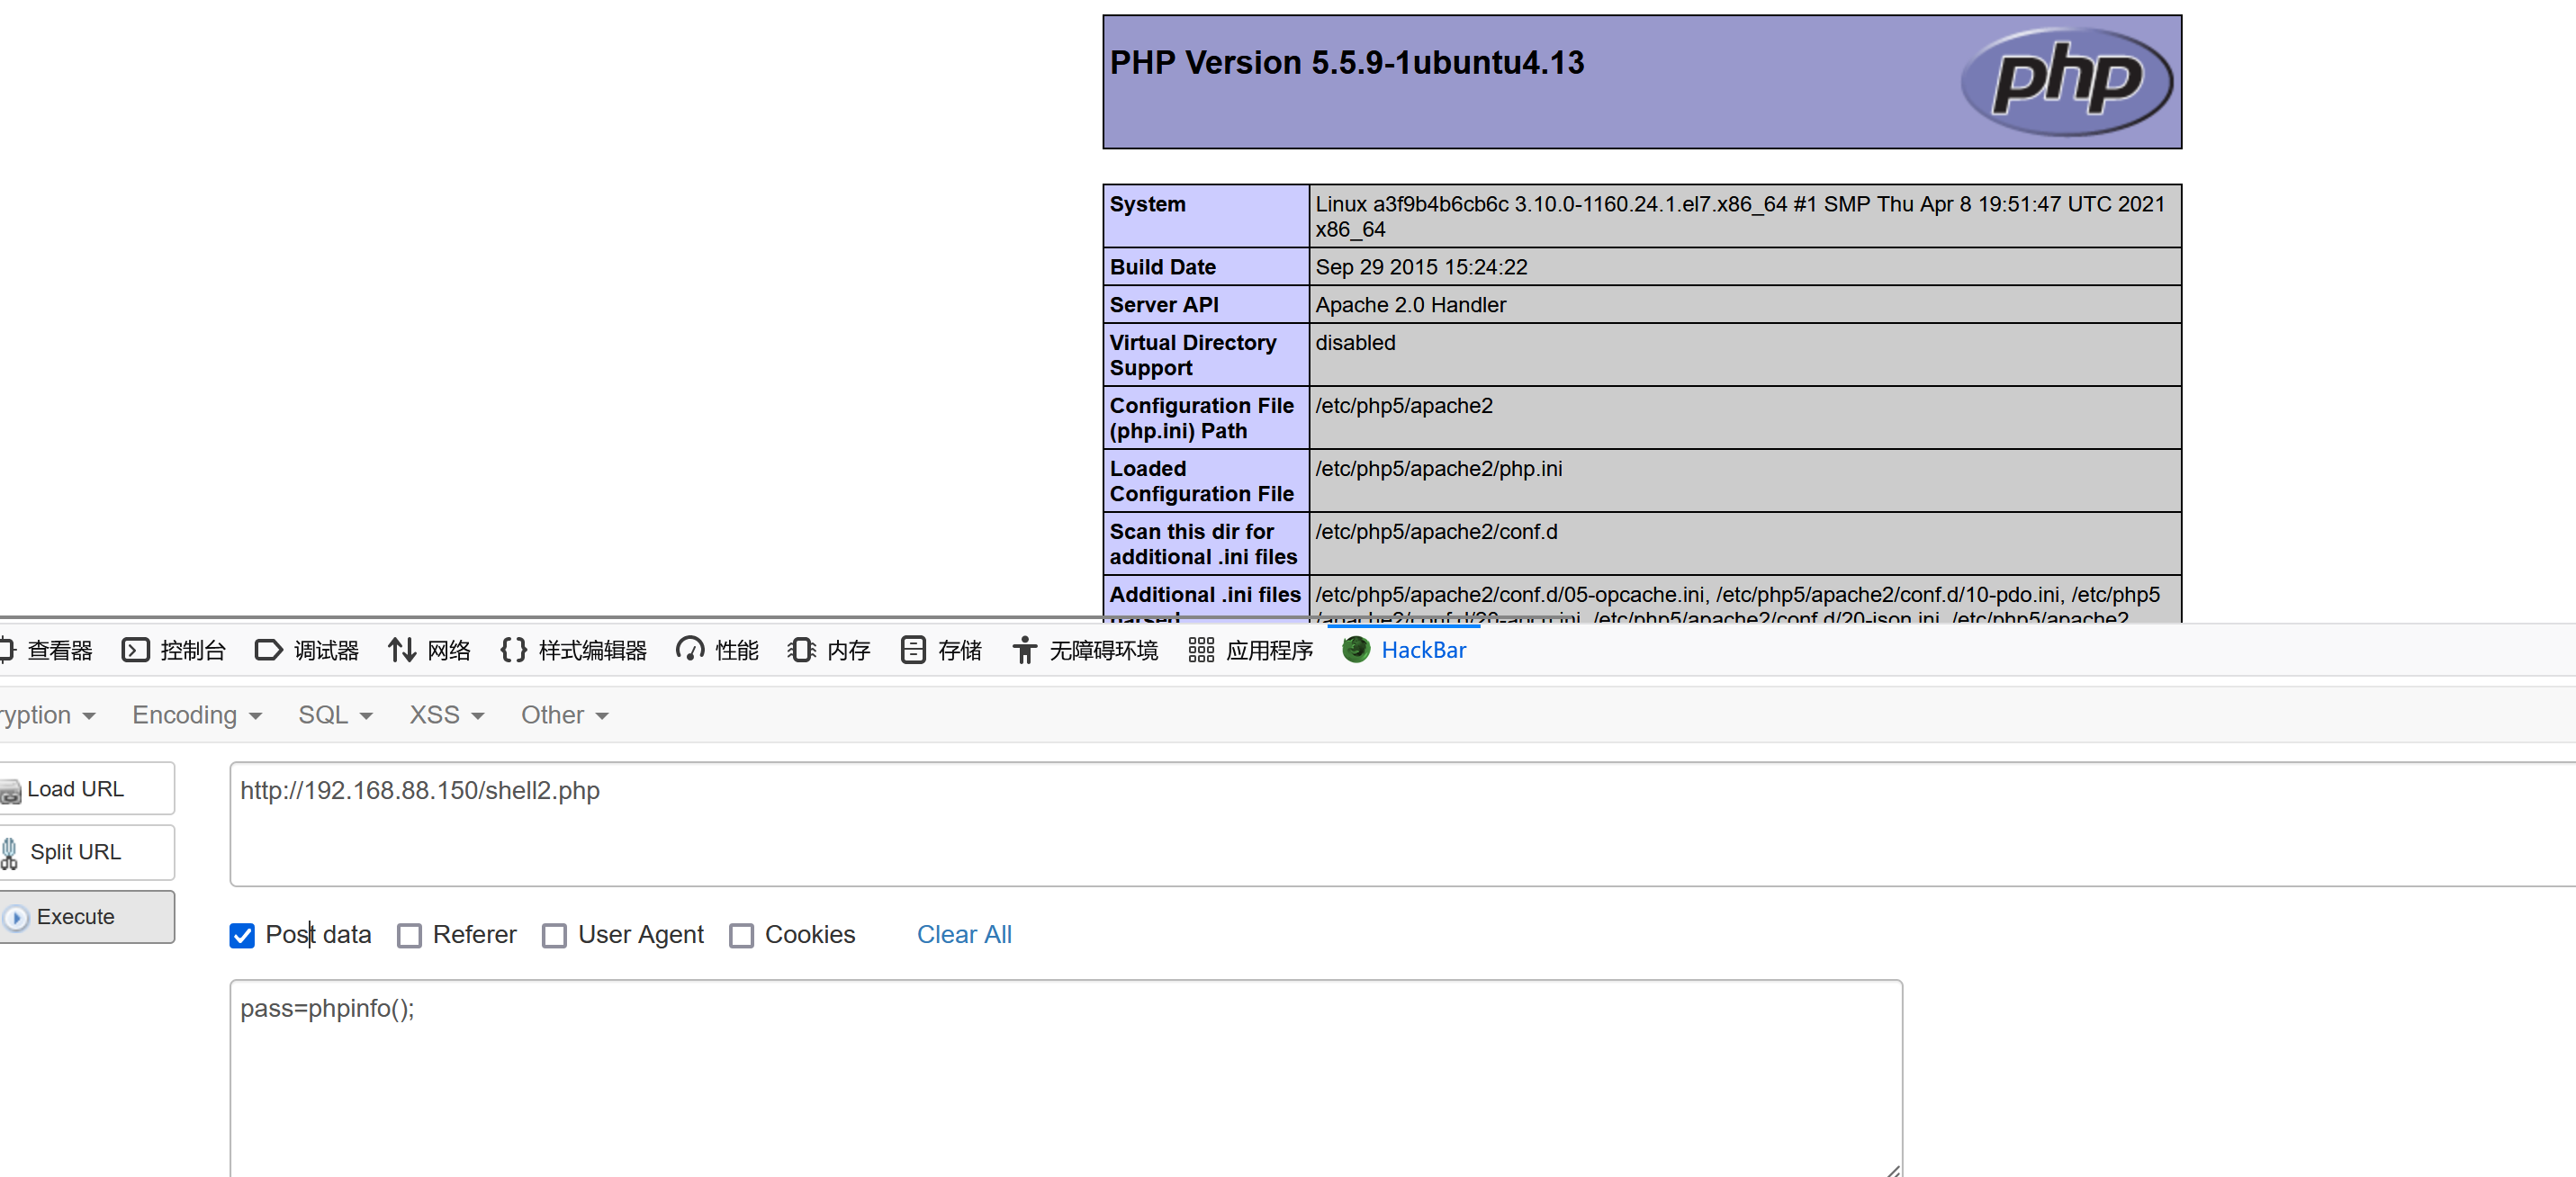Enable the Referer checkbox
Viewport: 2576px width, 1177px height.
coord(409,935)
